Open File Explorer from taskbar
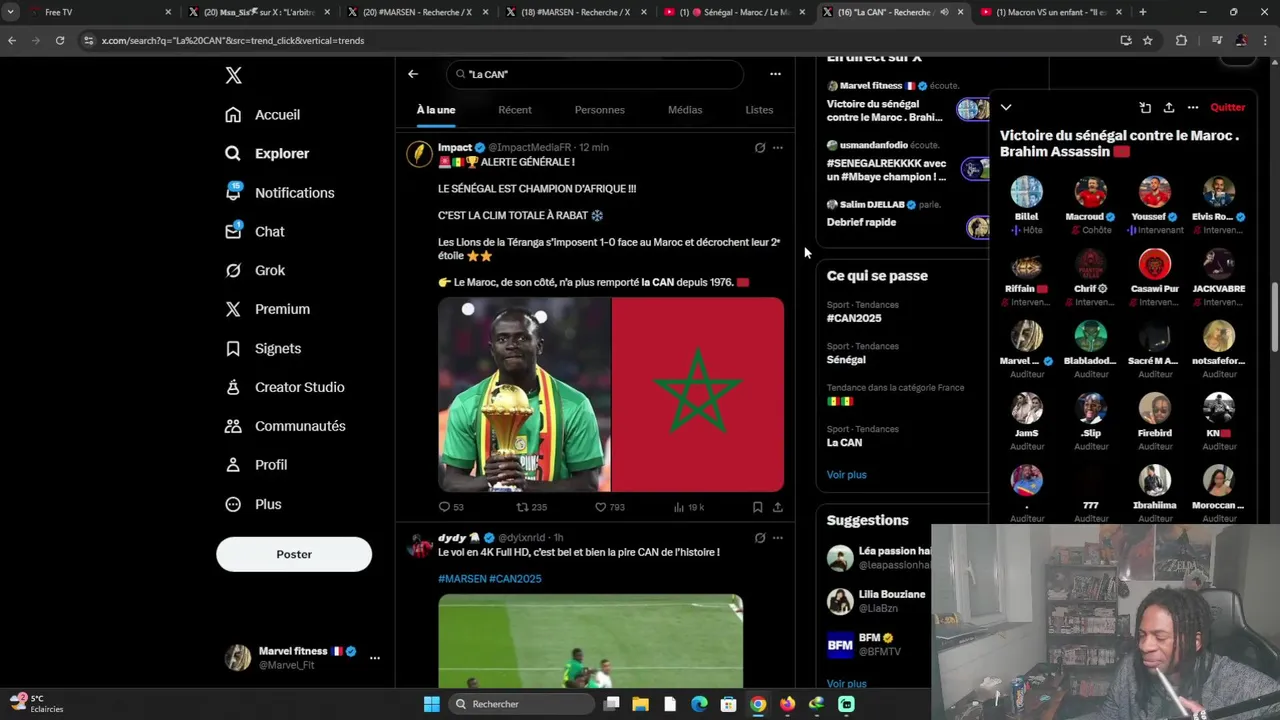The width and height of the screenshot is (1280, 720). point(641,704)
